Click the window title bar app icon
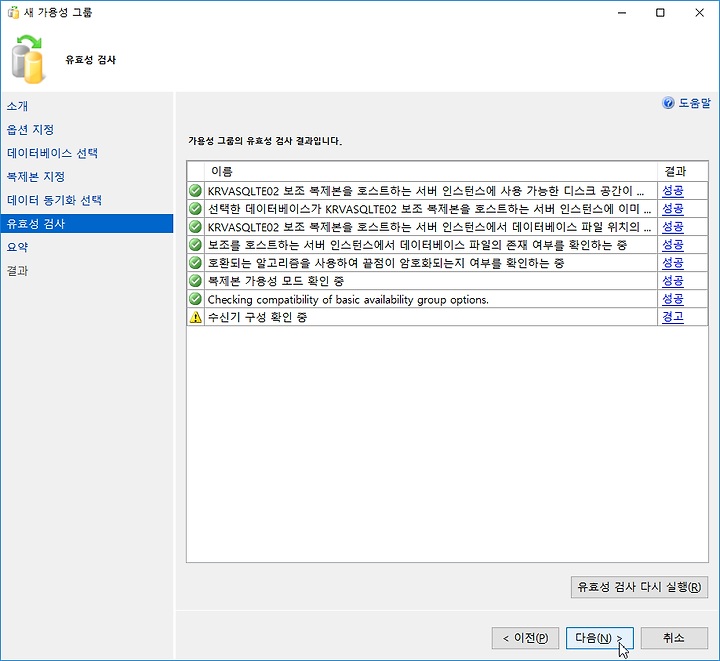Viewport: 720px width, 661px height. click(x=13, y=12)
